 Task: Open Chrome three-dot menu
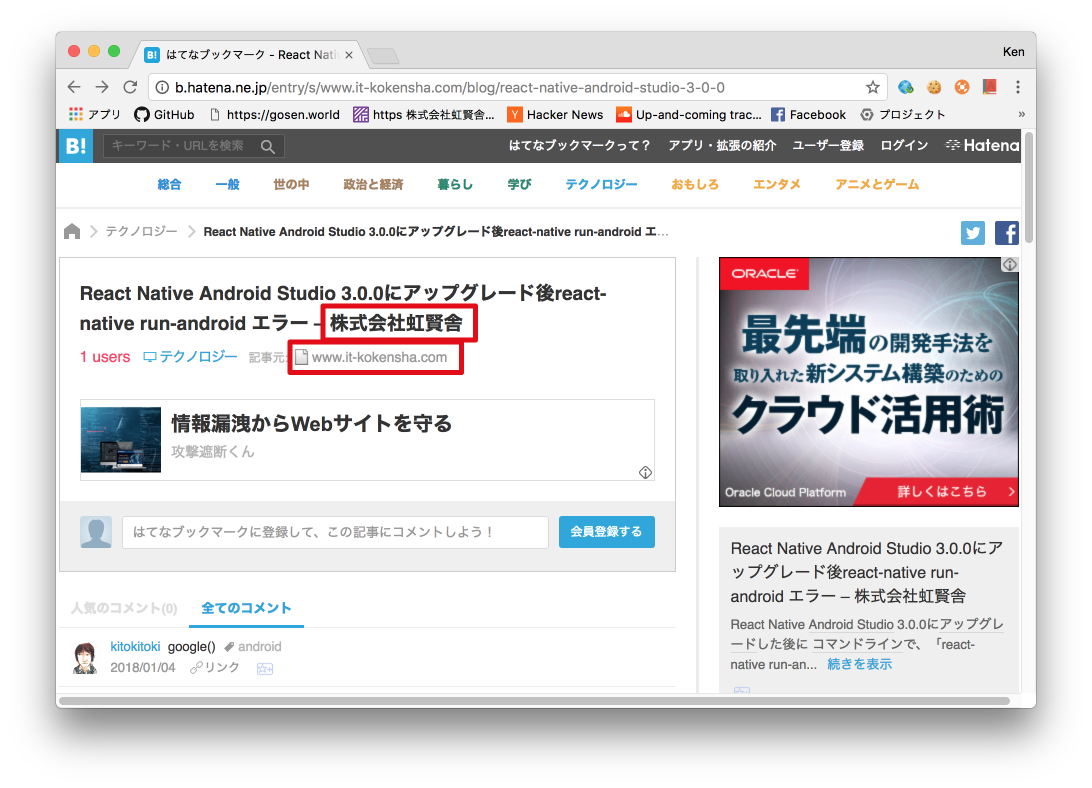coord(1017,87)
